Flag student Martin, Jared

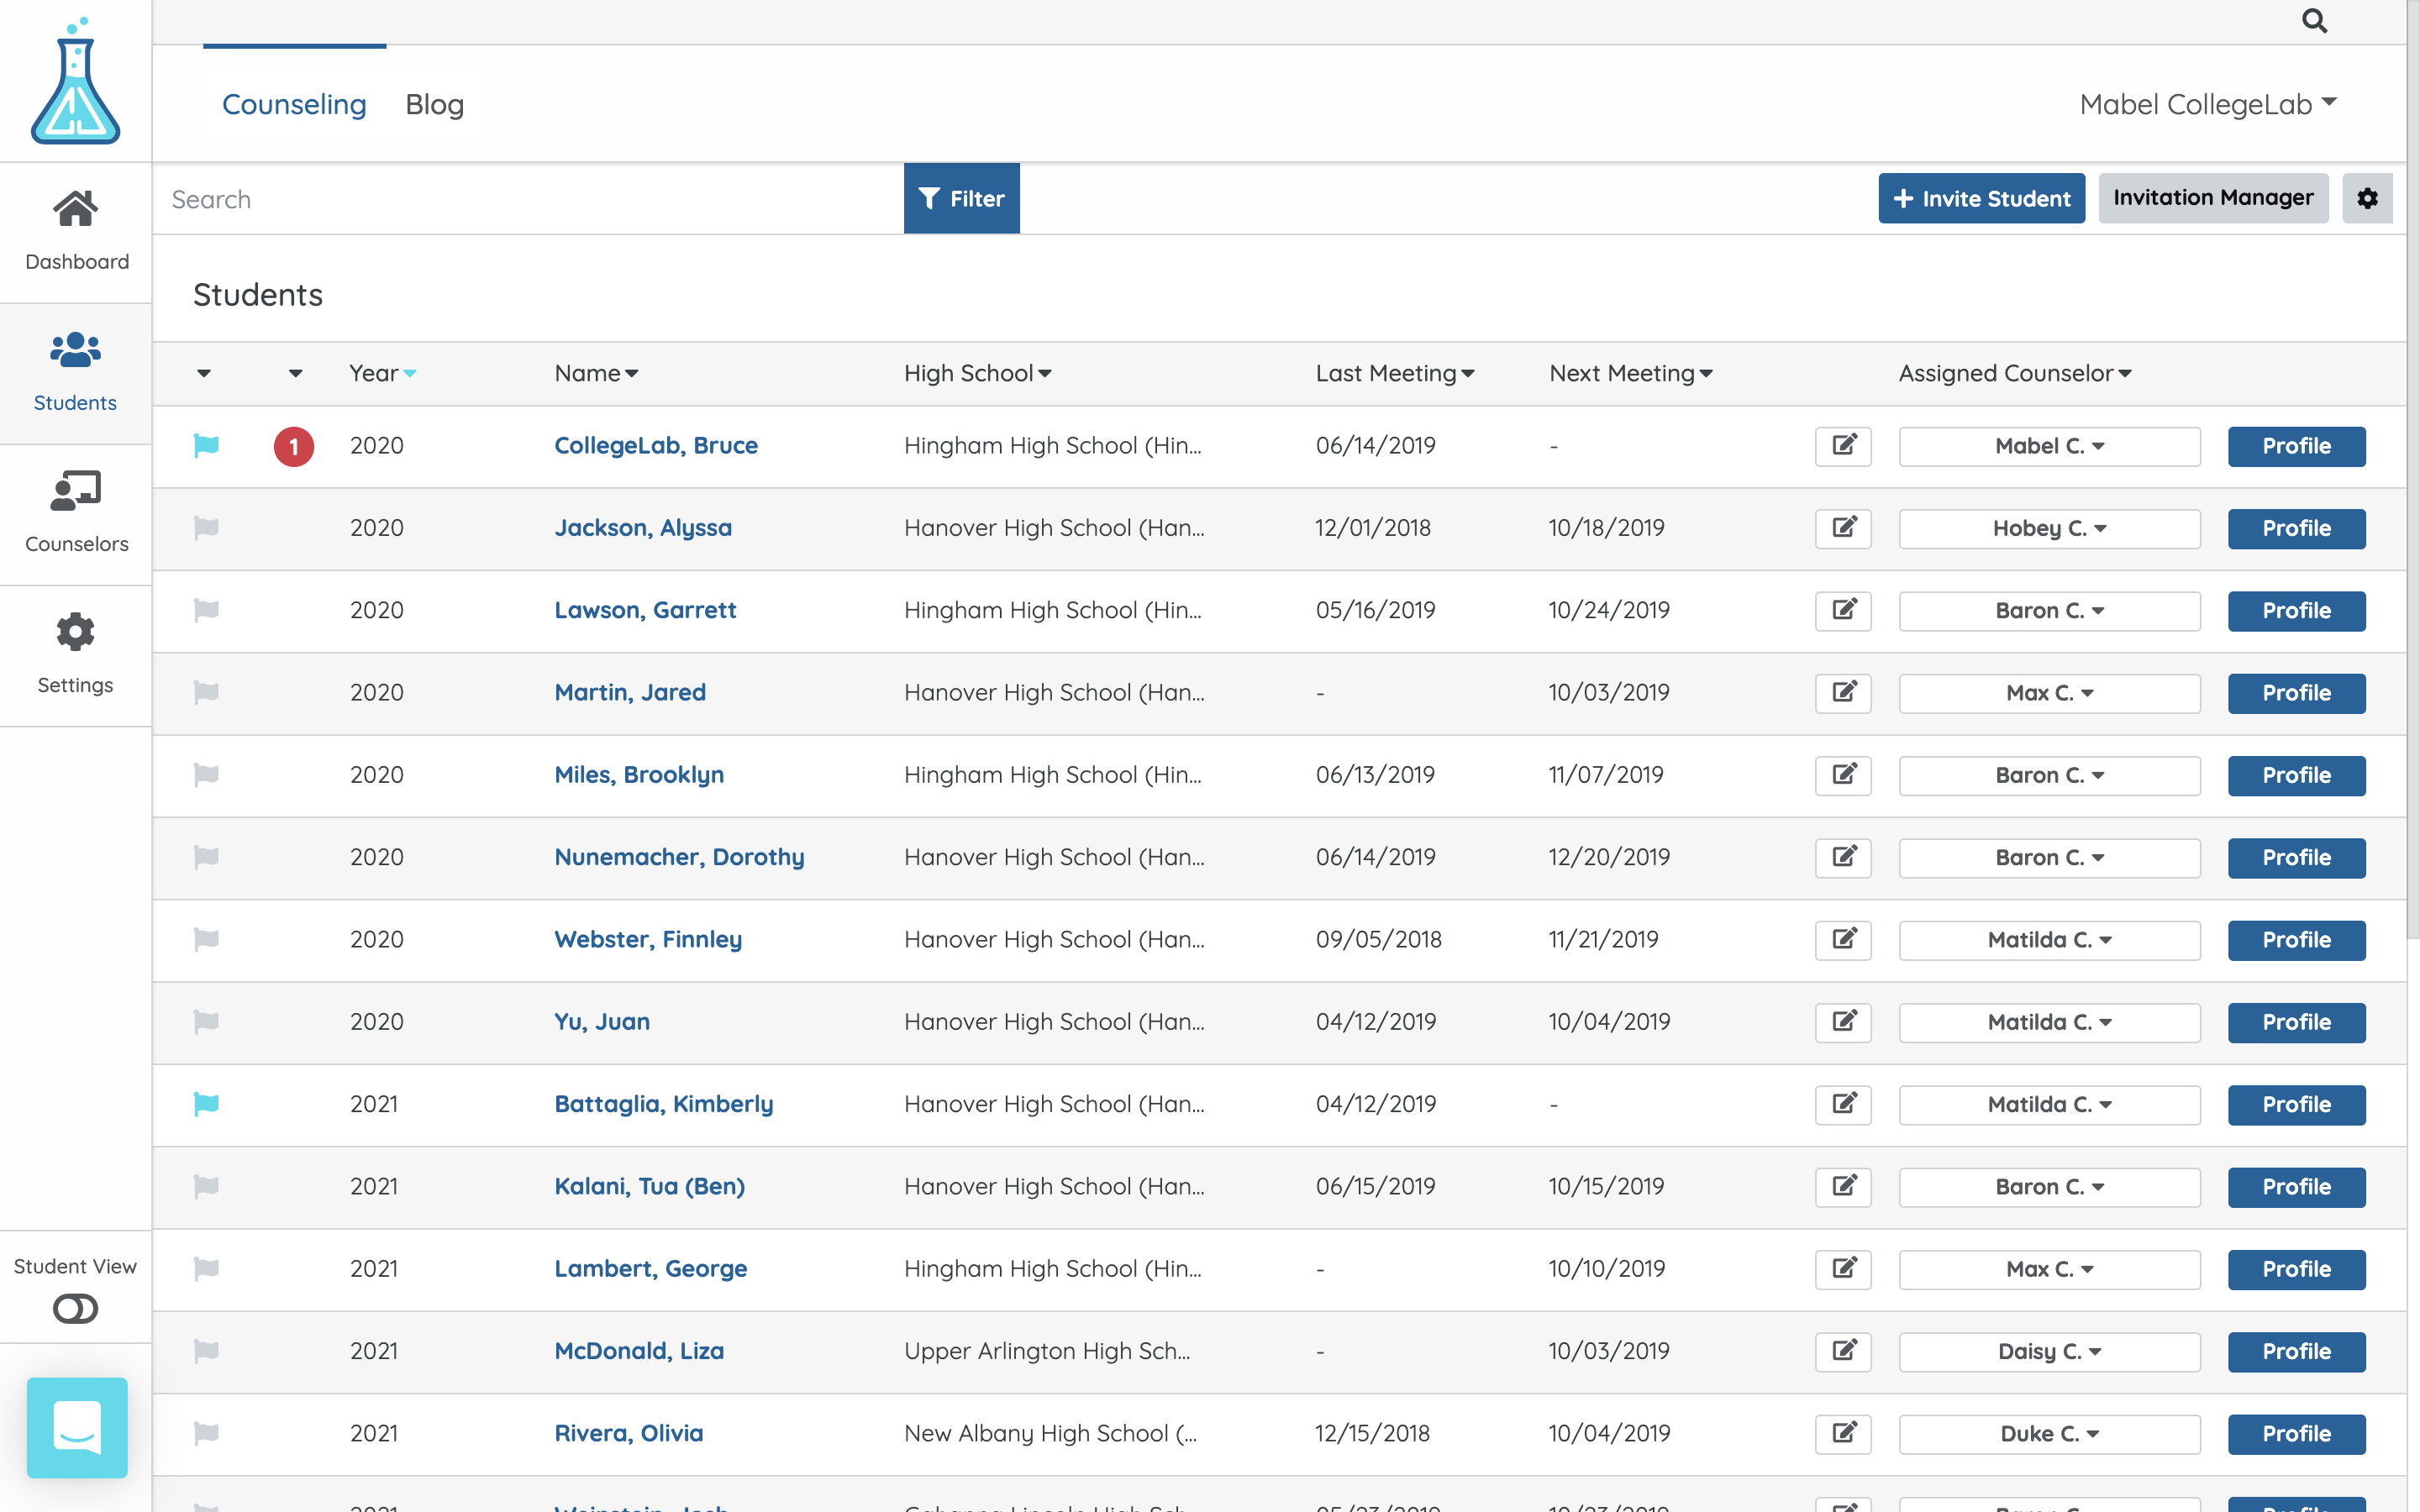(206, 692)
